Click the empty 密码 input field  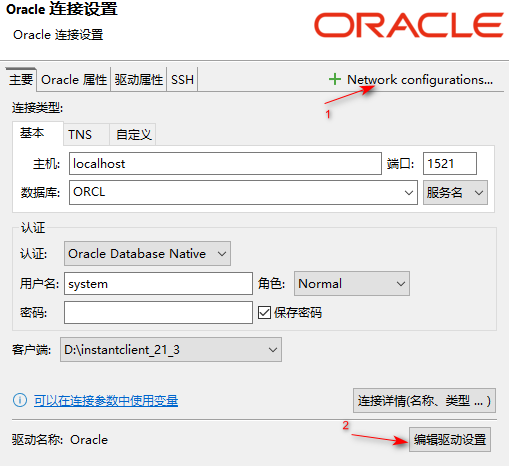pyautogui.click(x=158, y=313)
